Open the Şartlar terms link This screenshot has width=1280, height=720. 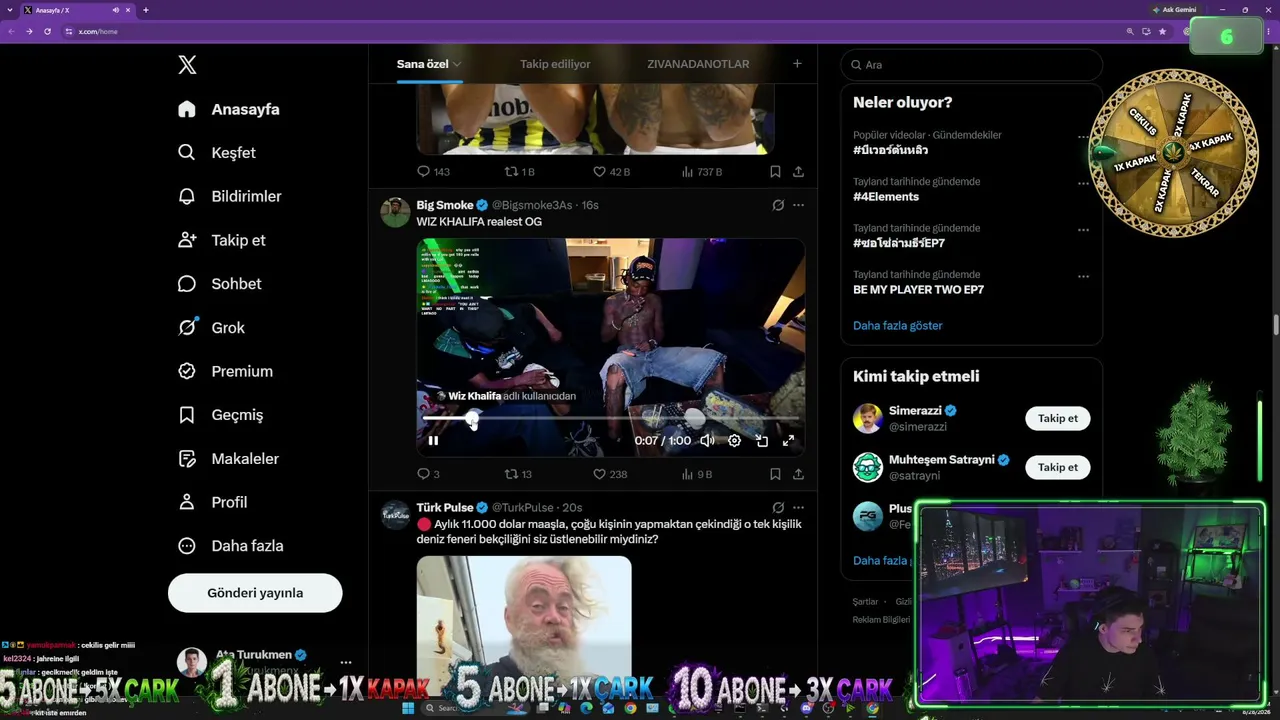tap(865, 602)
